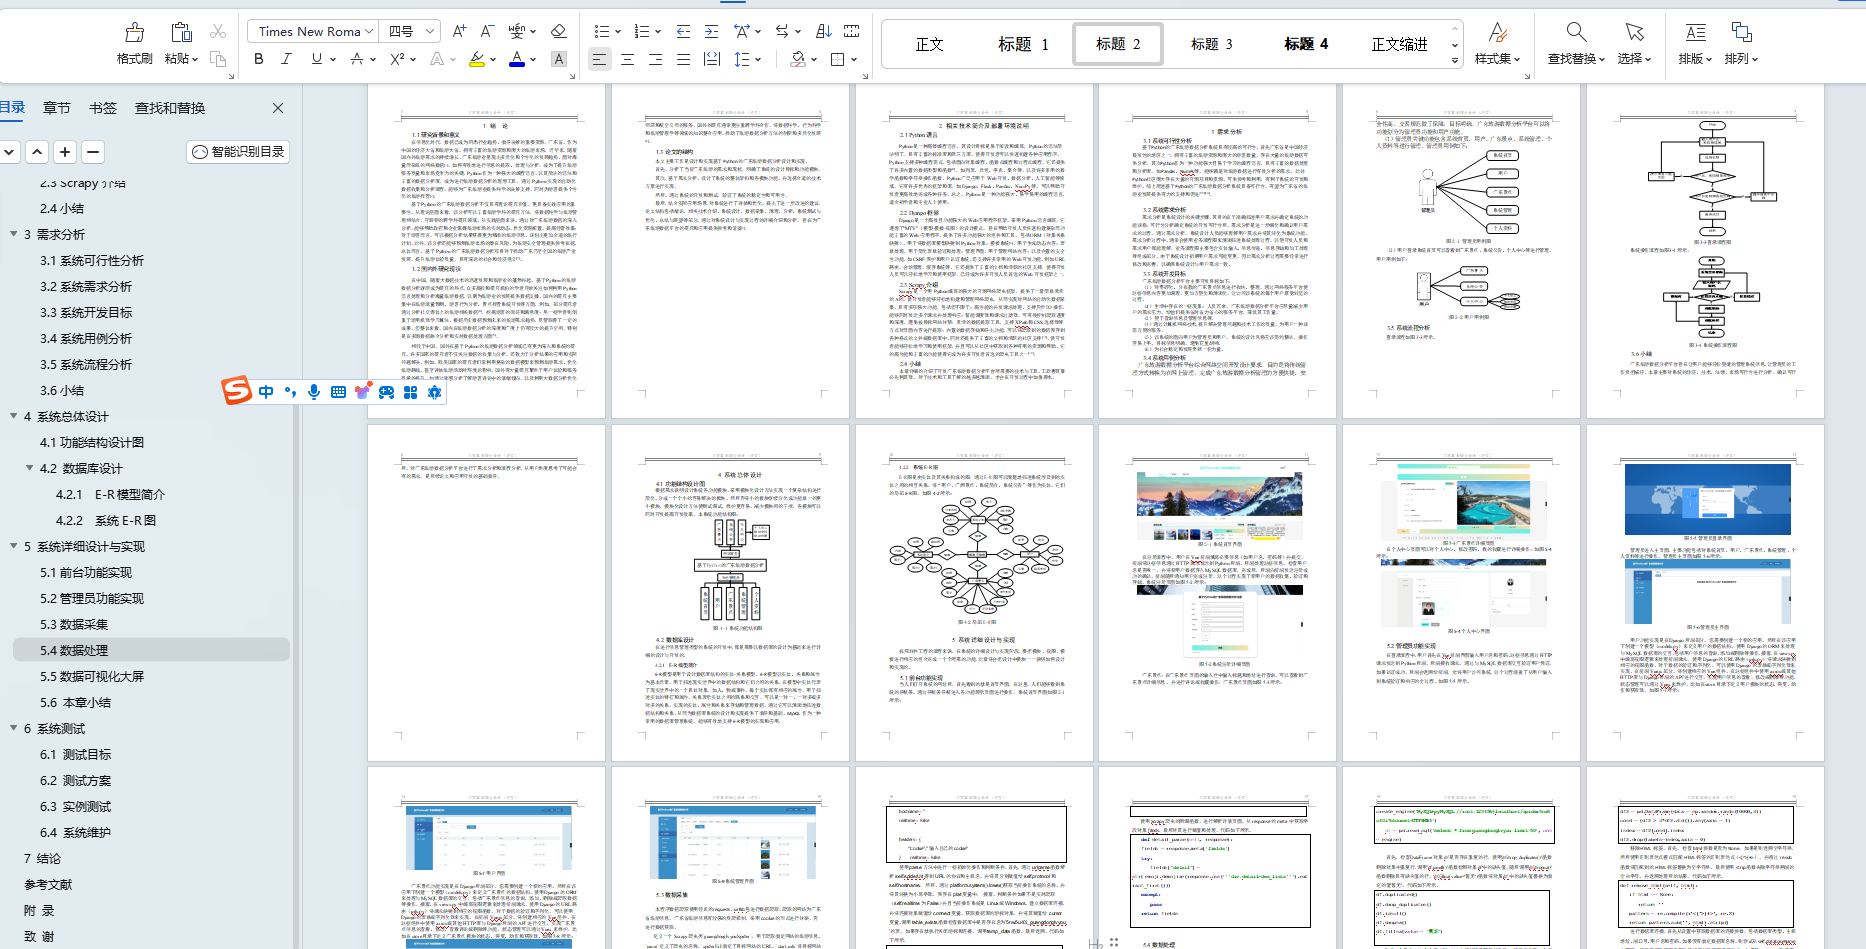Click the Sogou microphone voice input icon

pos(314,392)
